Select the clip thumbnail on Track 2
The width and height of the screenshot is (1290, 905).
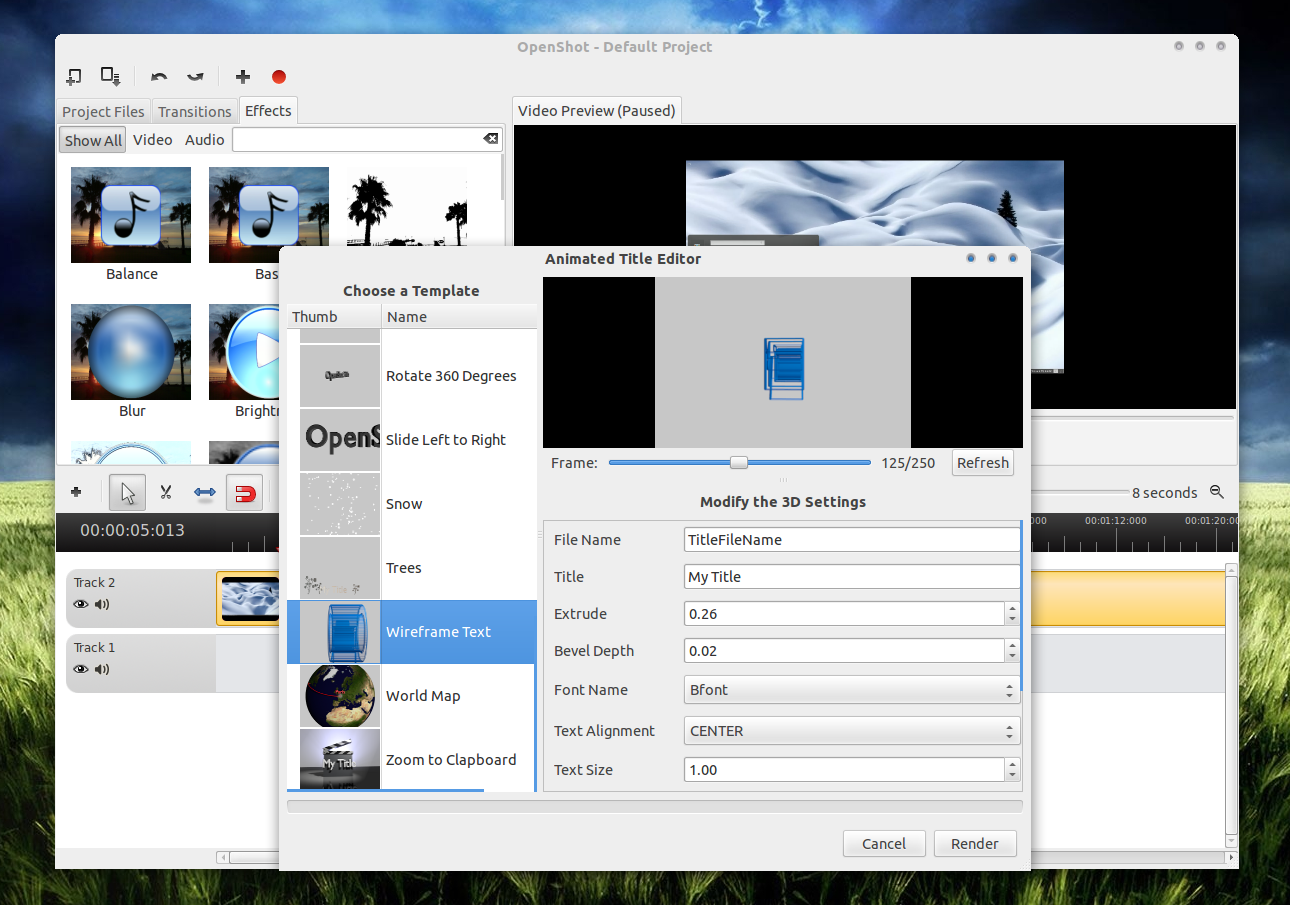pyautogui.click(x=249, y=599)
